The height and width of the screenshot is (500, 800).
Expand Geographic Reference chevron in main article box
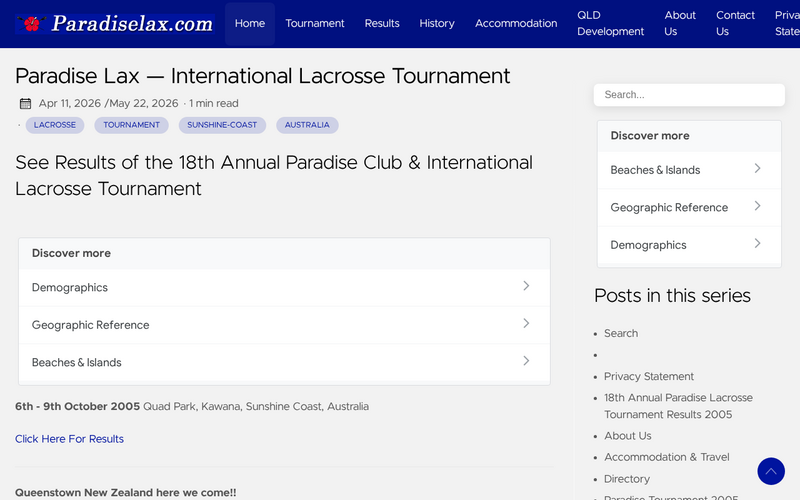tap(526, 323)
